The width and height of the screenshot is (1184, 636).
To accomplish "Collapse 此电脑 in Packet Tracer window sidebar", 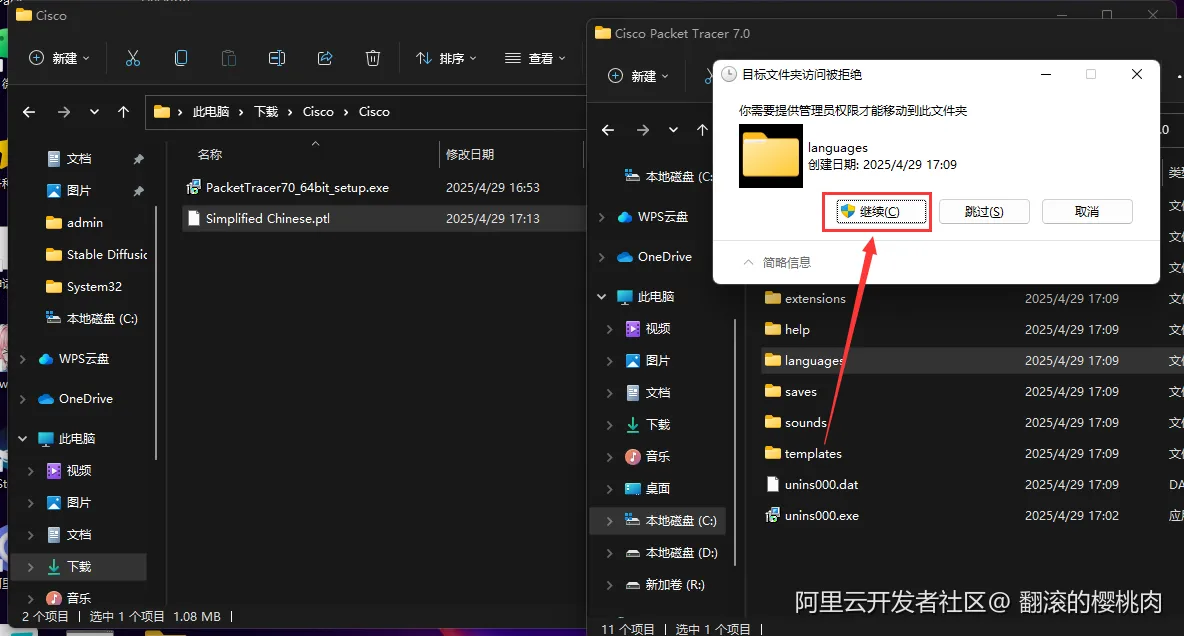I will tap(602, 297).
